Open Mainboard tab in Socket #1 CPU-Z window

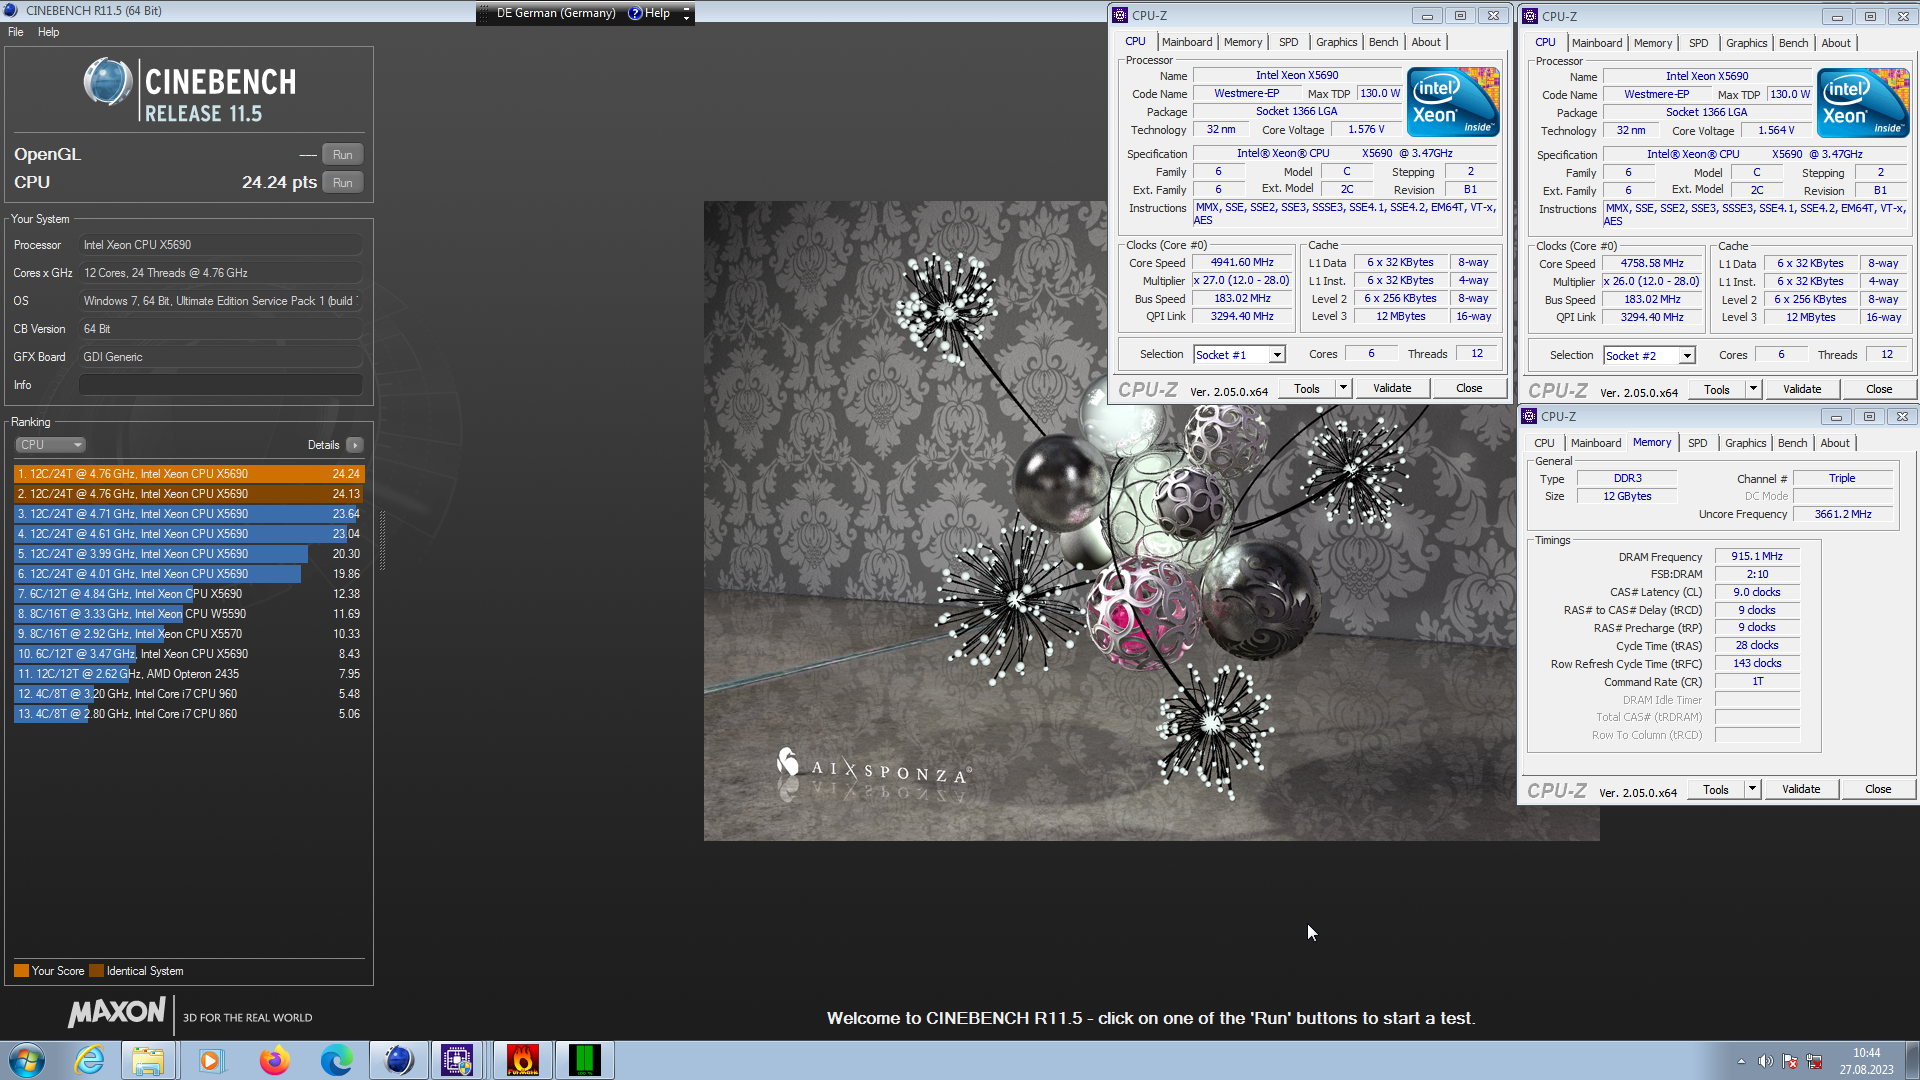tap(1187, 42)
